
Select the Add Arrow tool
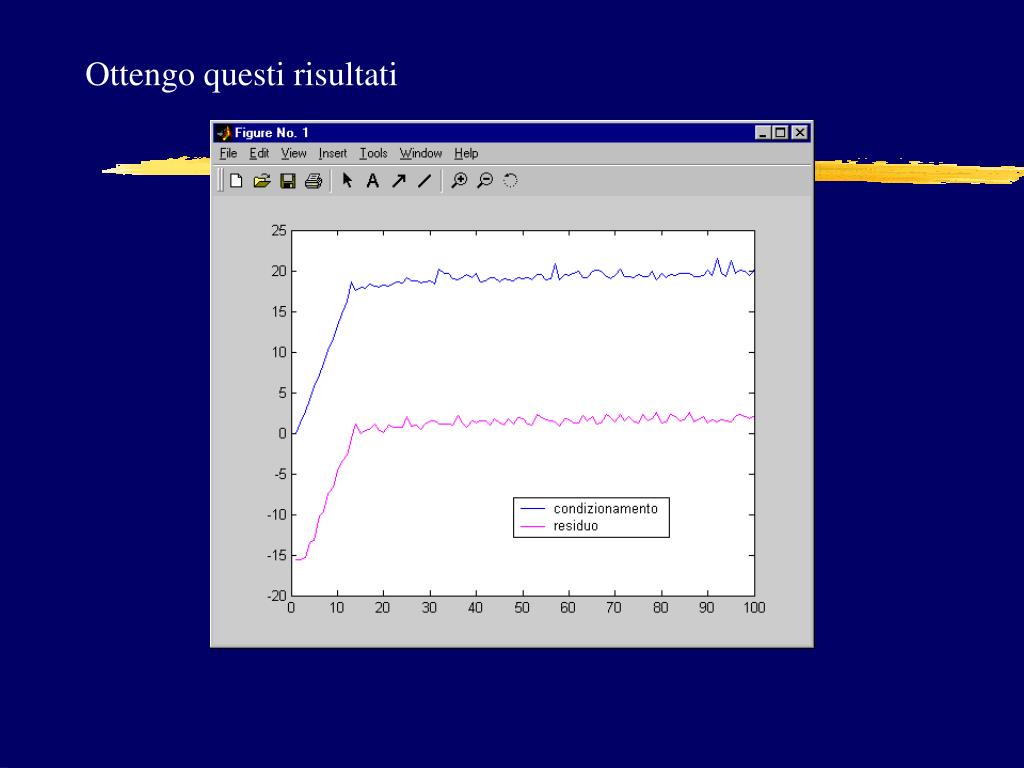(398, 181)
